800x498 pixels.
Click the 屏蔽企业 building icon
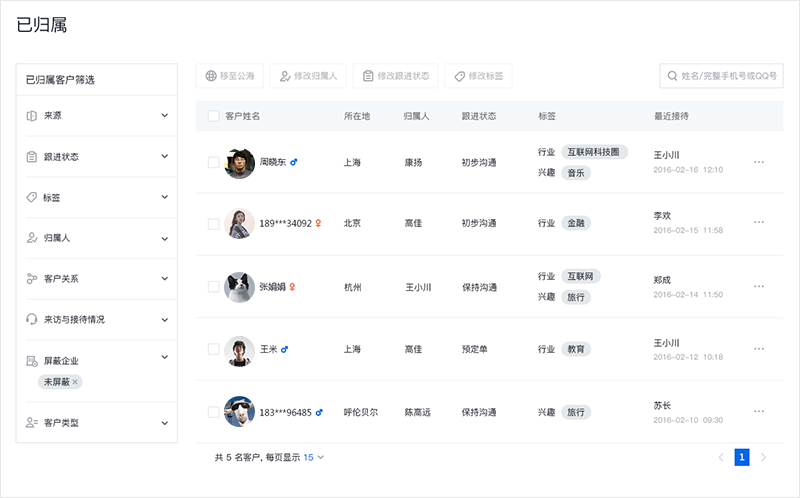click(32, 361)
